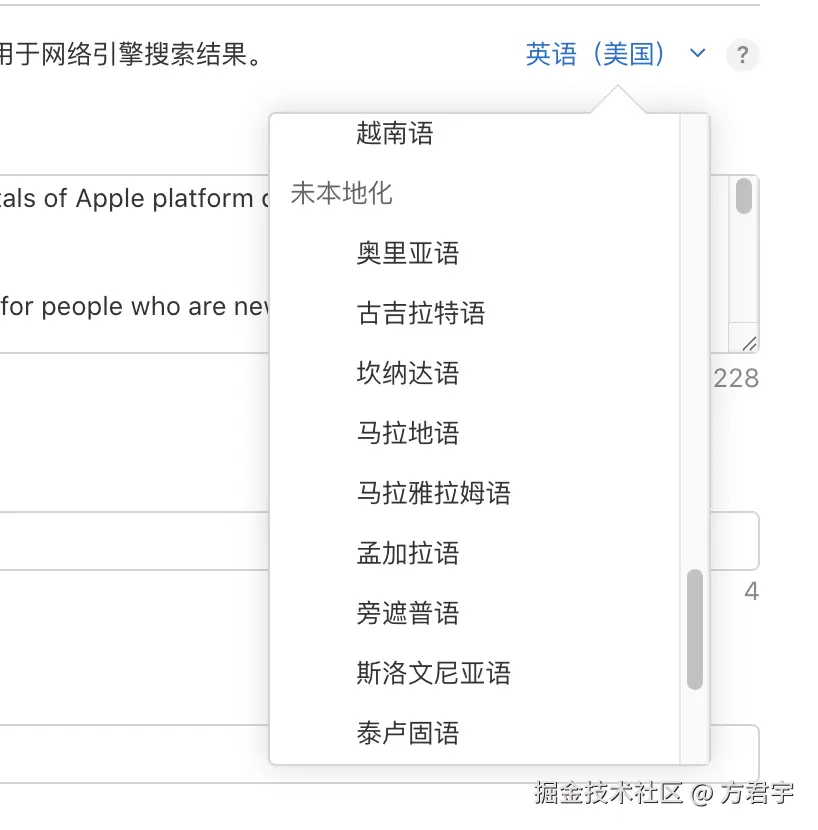Select 旁遮普语 in the dropdown
The width and height of the screenshot is (818, 830).
(407, 613)
